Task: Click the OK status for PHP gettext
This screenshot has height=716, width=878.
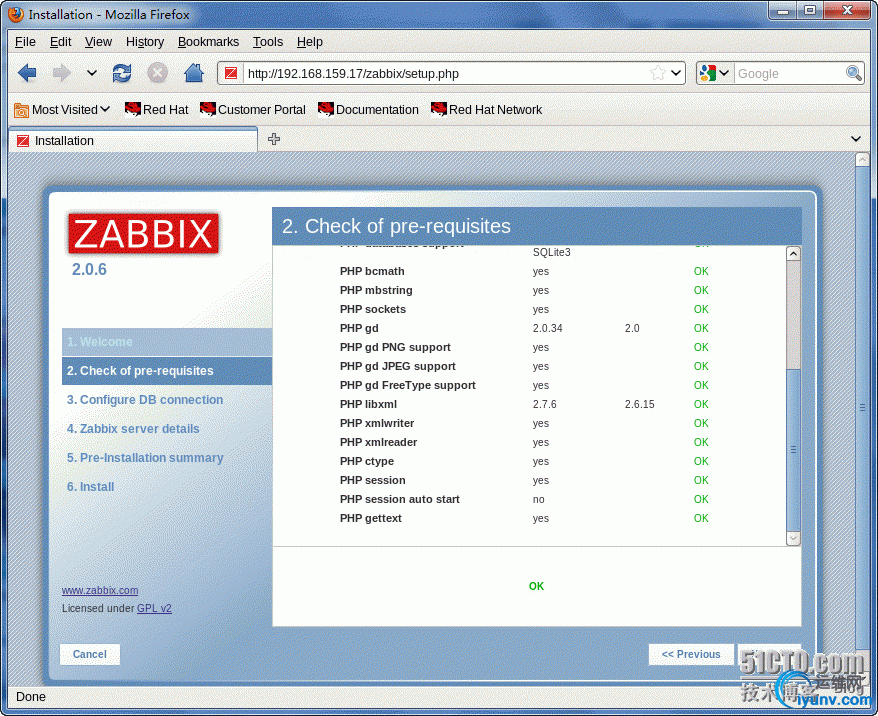Action: [x=701, y=518]
